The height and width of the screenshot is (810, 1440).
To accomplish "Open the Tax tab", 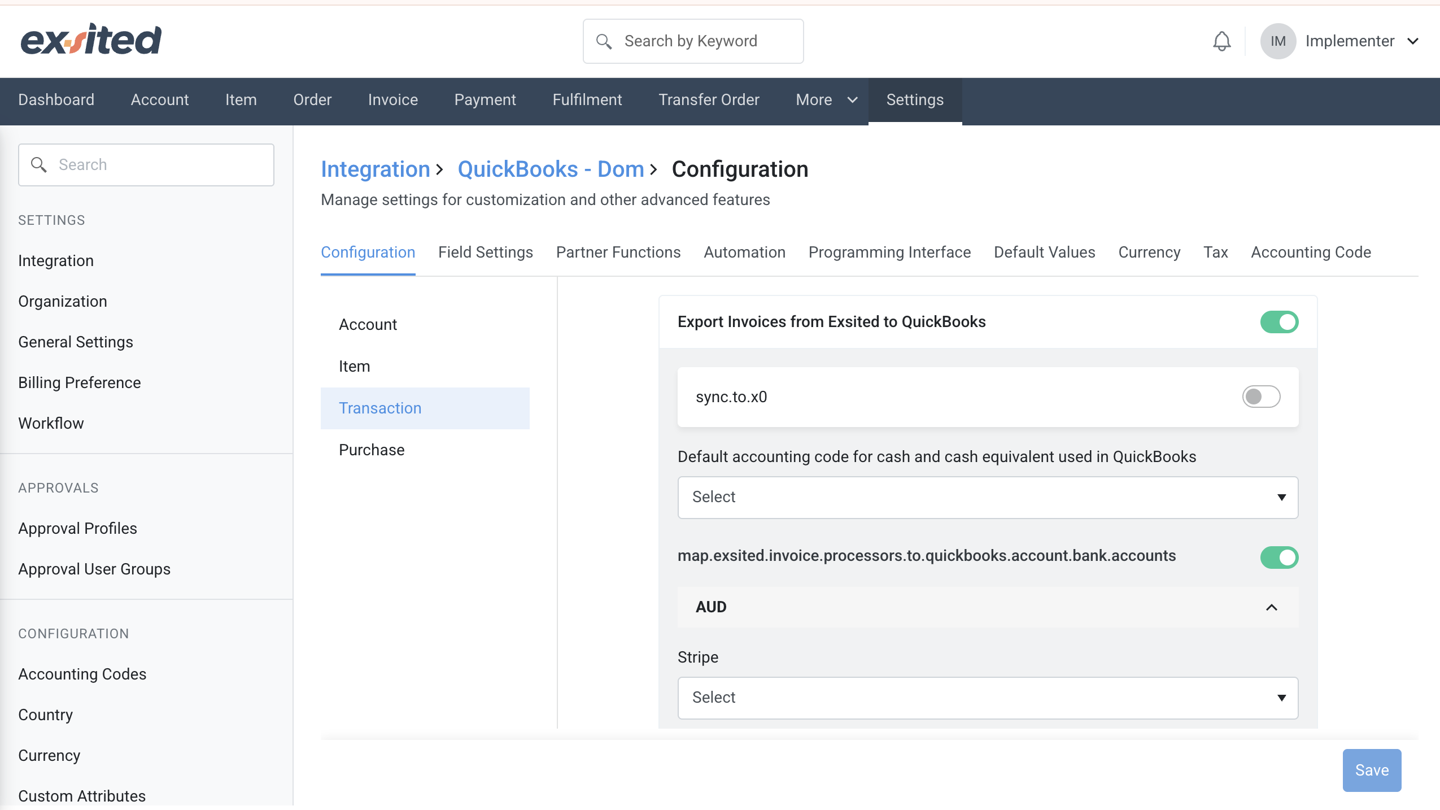I will pos(1216,252).
